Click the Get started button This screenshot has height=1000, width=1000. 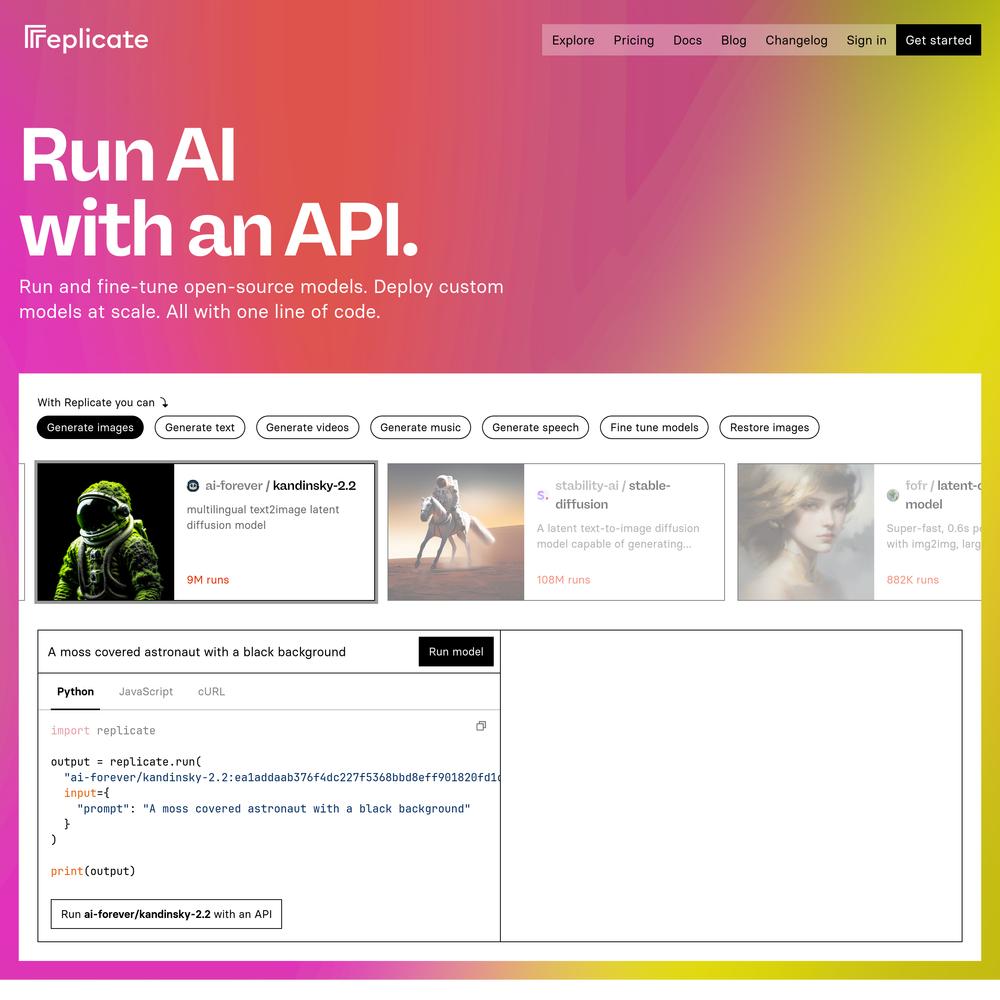pyautogui.click(x=938, y=40)
